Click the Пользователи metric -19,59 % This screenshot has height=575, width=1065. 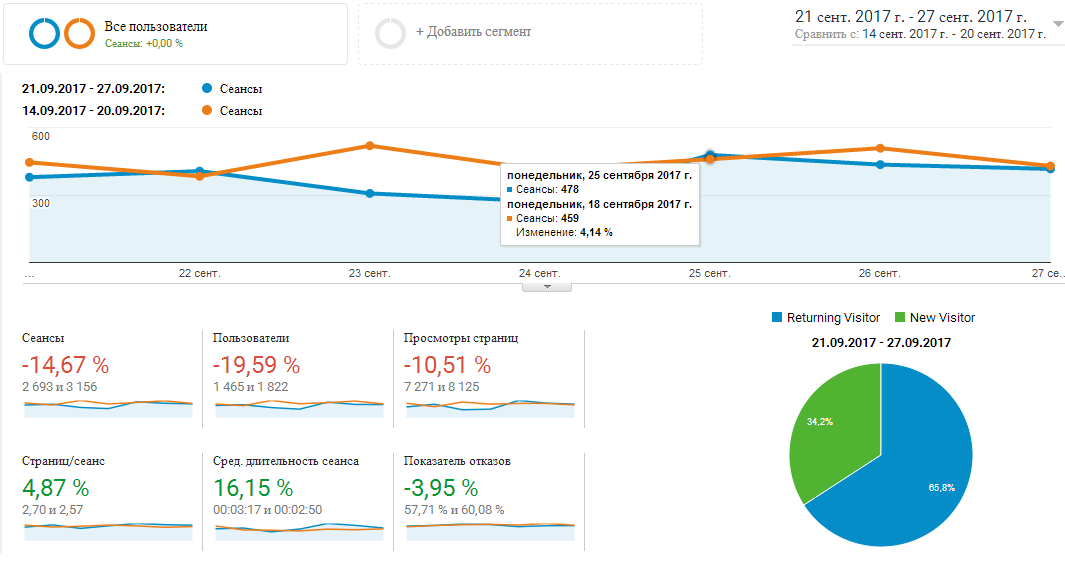[256, 365]
